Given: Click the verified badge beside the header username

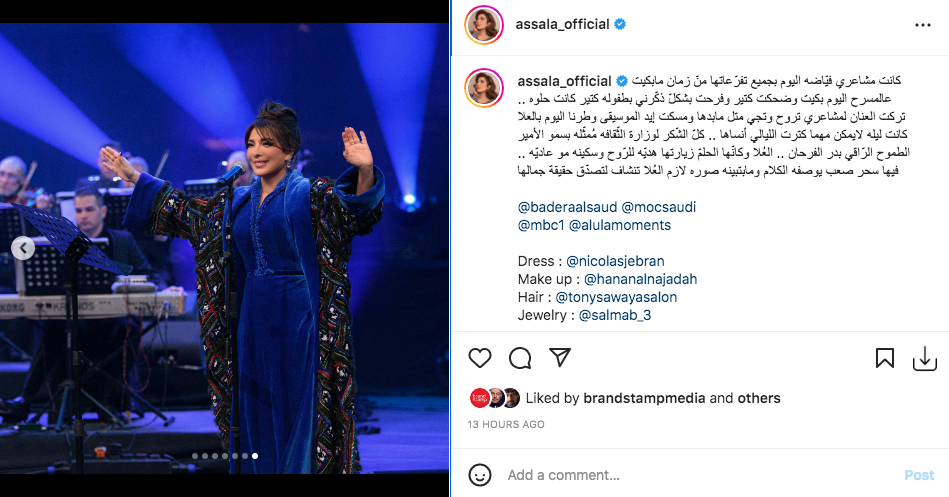Looking at the screenshot, I should pos(620,24).
